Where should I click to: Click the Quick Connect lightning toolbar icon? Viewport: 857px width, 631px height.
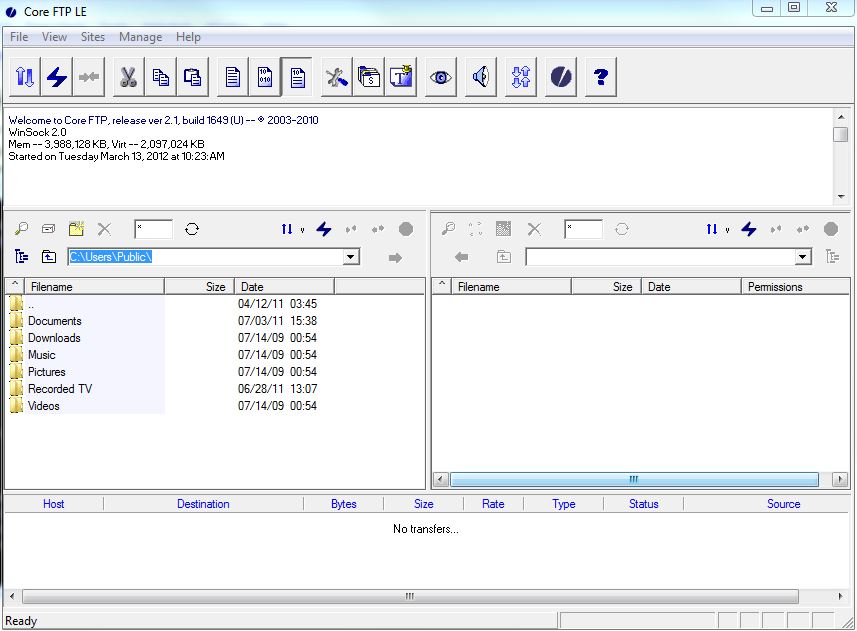[x=56, y=77]
